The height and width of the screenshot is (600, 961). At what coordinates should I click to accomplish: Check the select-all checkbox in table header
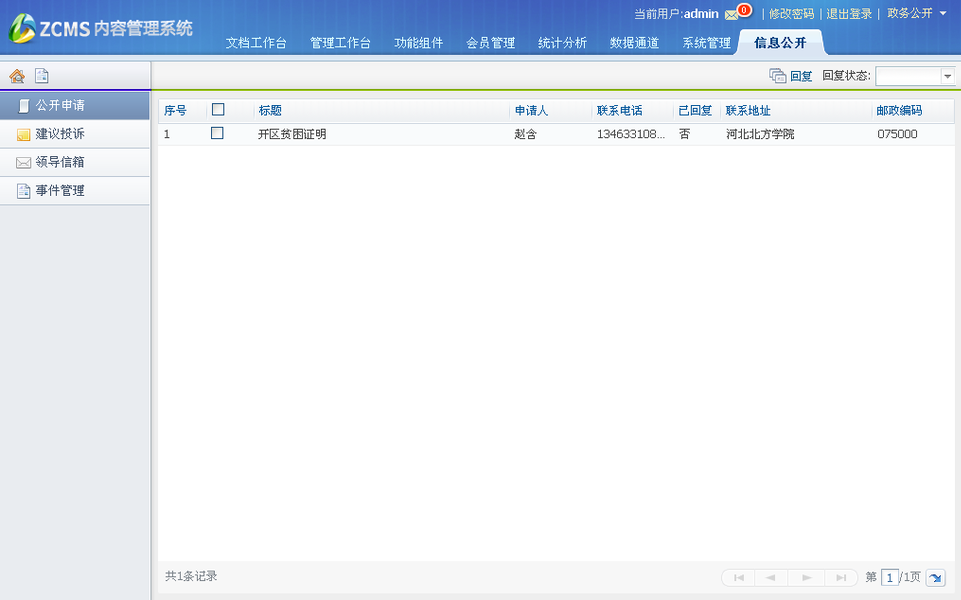(x=217, y=109)
